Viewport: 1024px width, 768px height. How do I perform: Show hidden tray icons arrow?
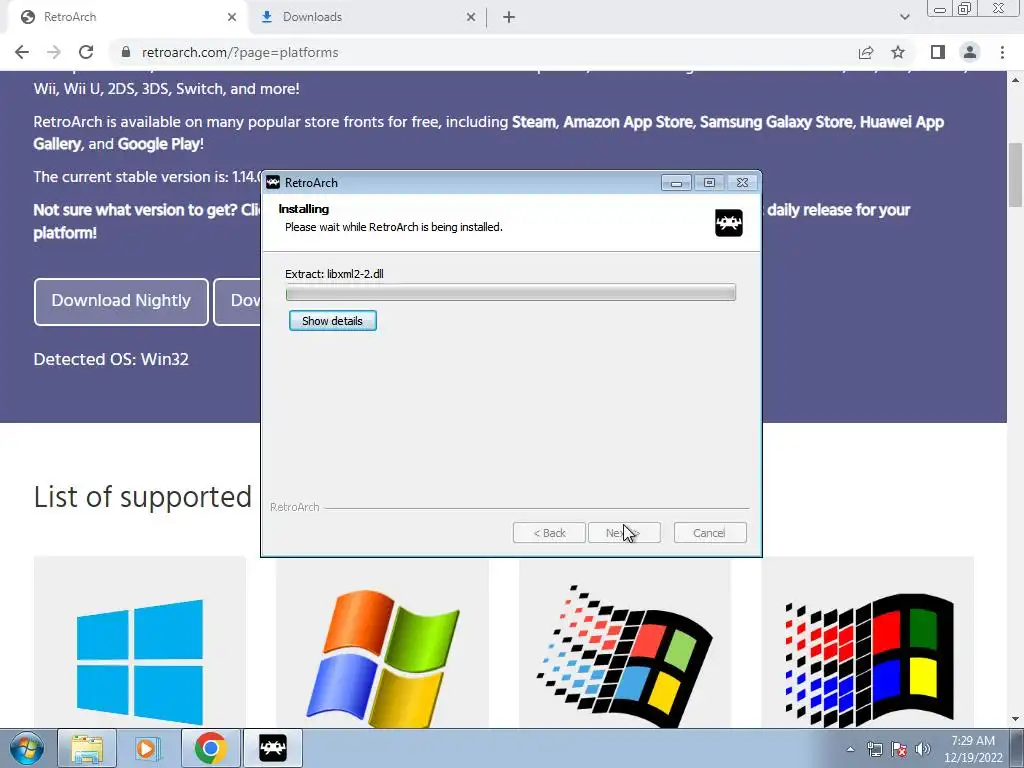coord(850,749)
